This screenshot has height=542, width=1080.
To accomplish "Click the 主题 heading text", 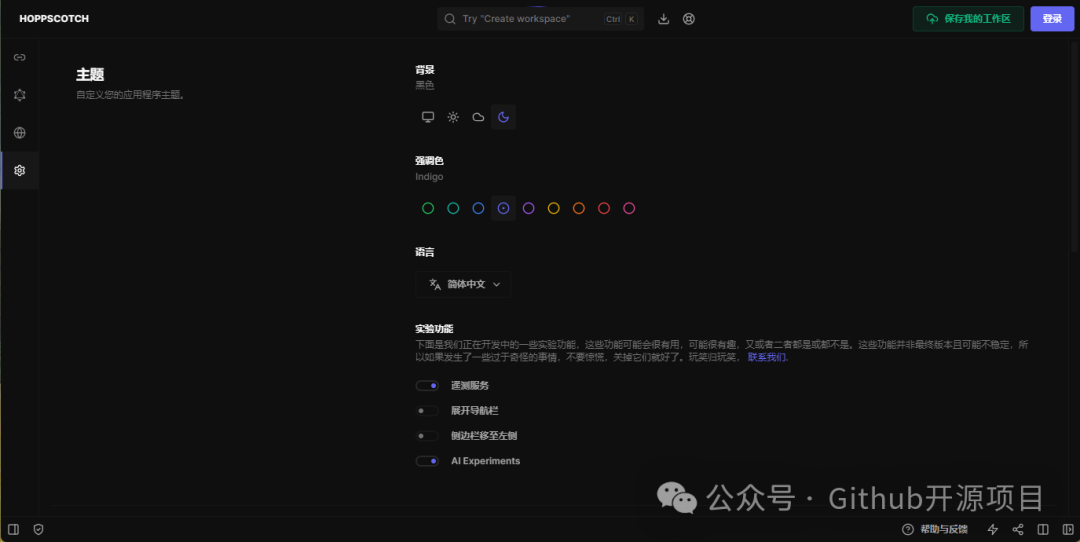I will [x=90, y=74].
